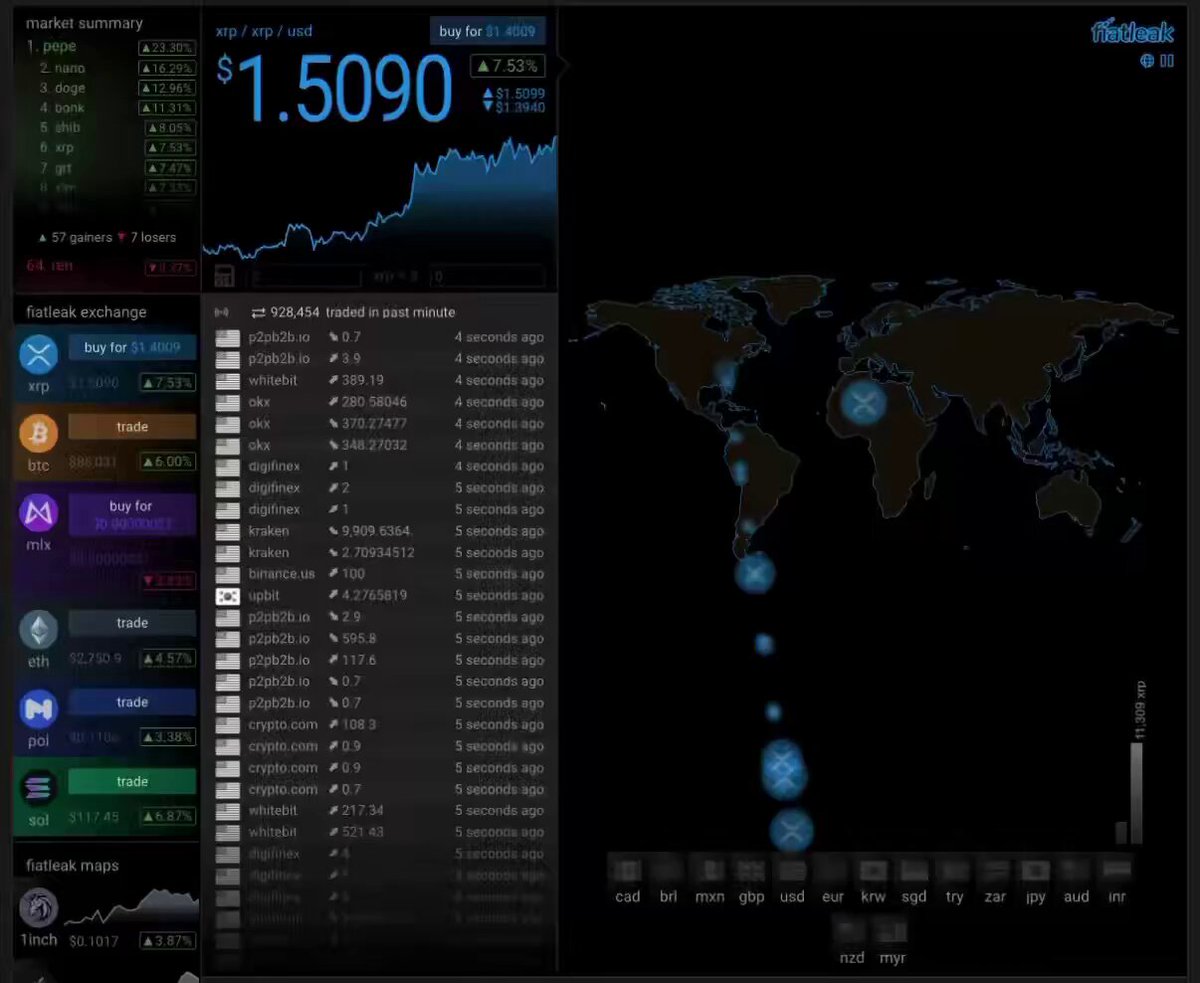This screenshot has height=983, width=1200.
Task: Click the whitebit 389.19 trade row
Action: pos(380,380)
